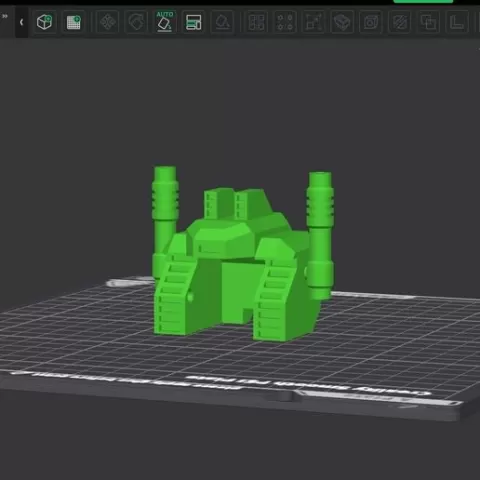
Task: Select the Rotate tool icon
Action: click(136, 22)
